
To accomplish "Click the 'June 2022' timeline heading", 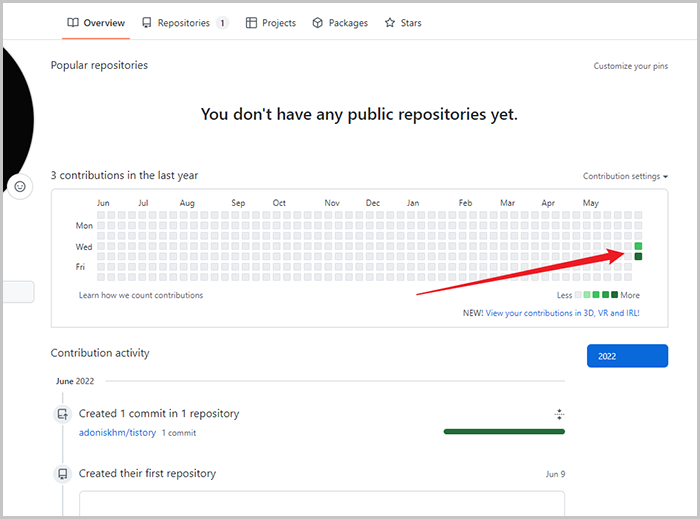I will point(75,381).
